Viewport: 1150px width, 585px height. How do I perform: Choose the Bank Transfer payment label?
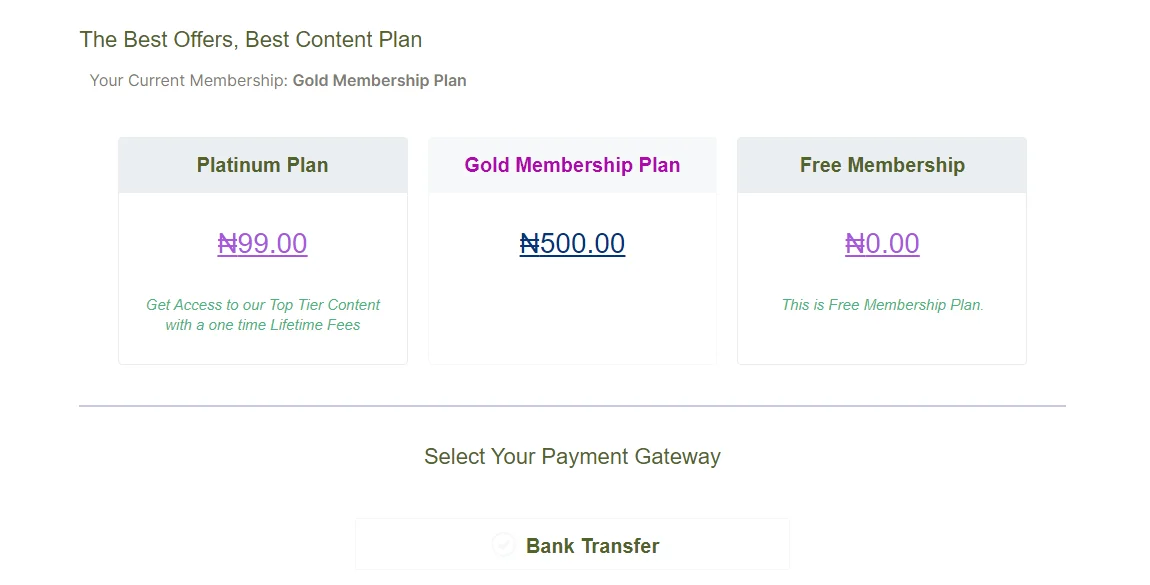pos(592,546)
